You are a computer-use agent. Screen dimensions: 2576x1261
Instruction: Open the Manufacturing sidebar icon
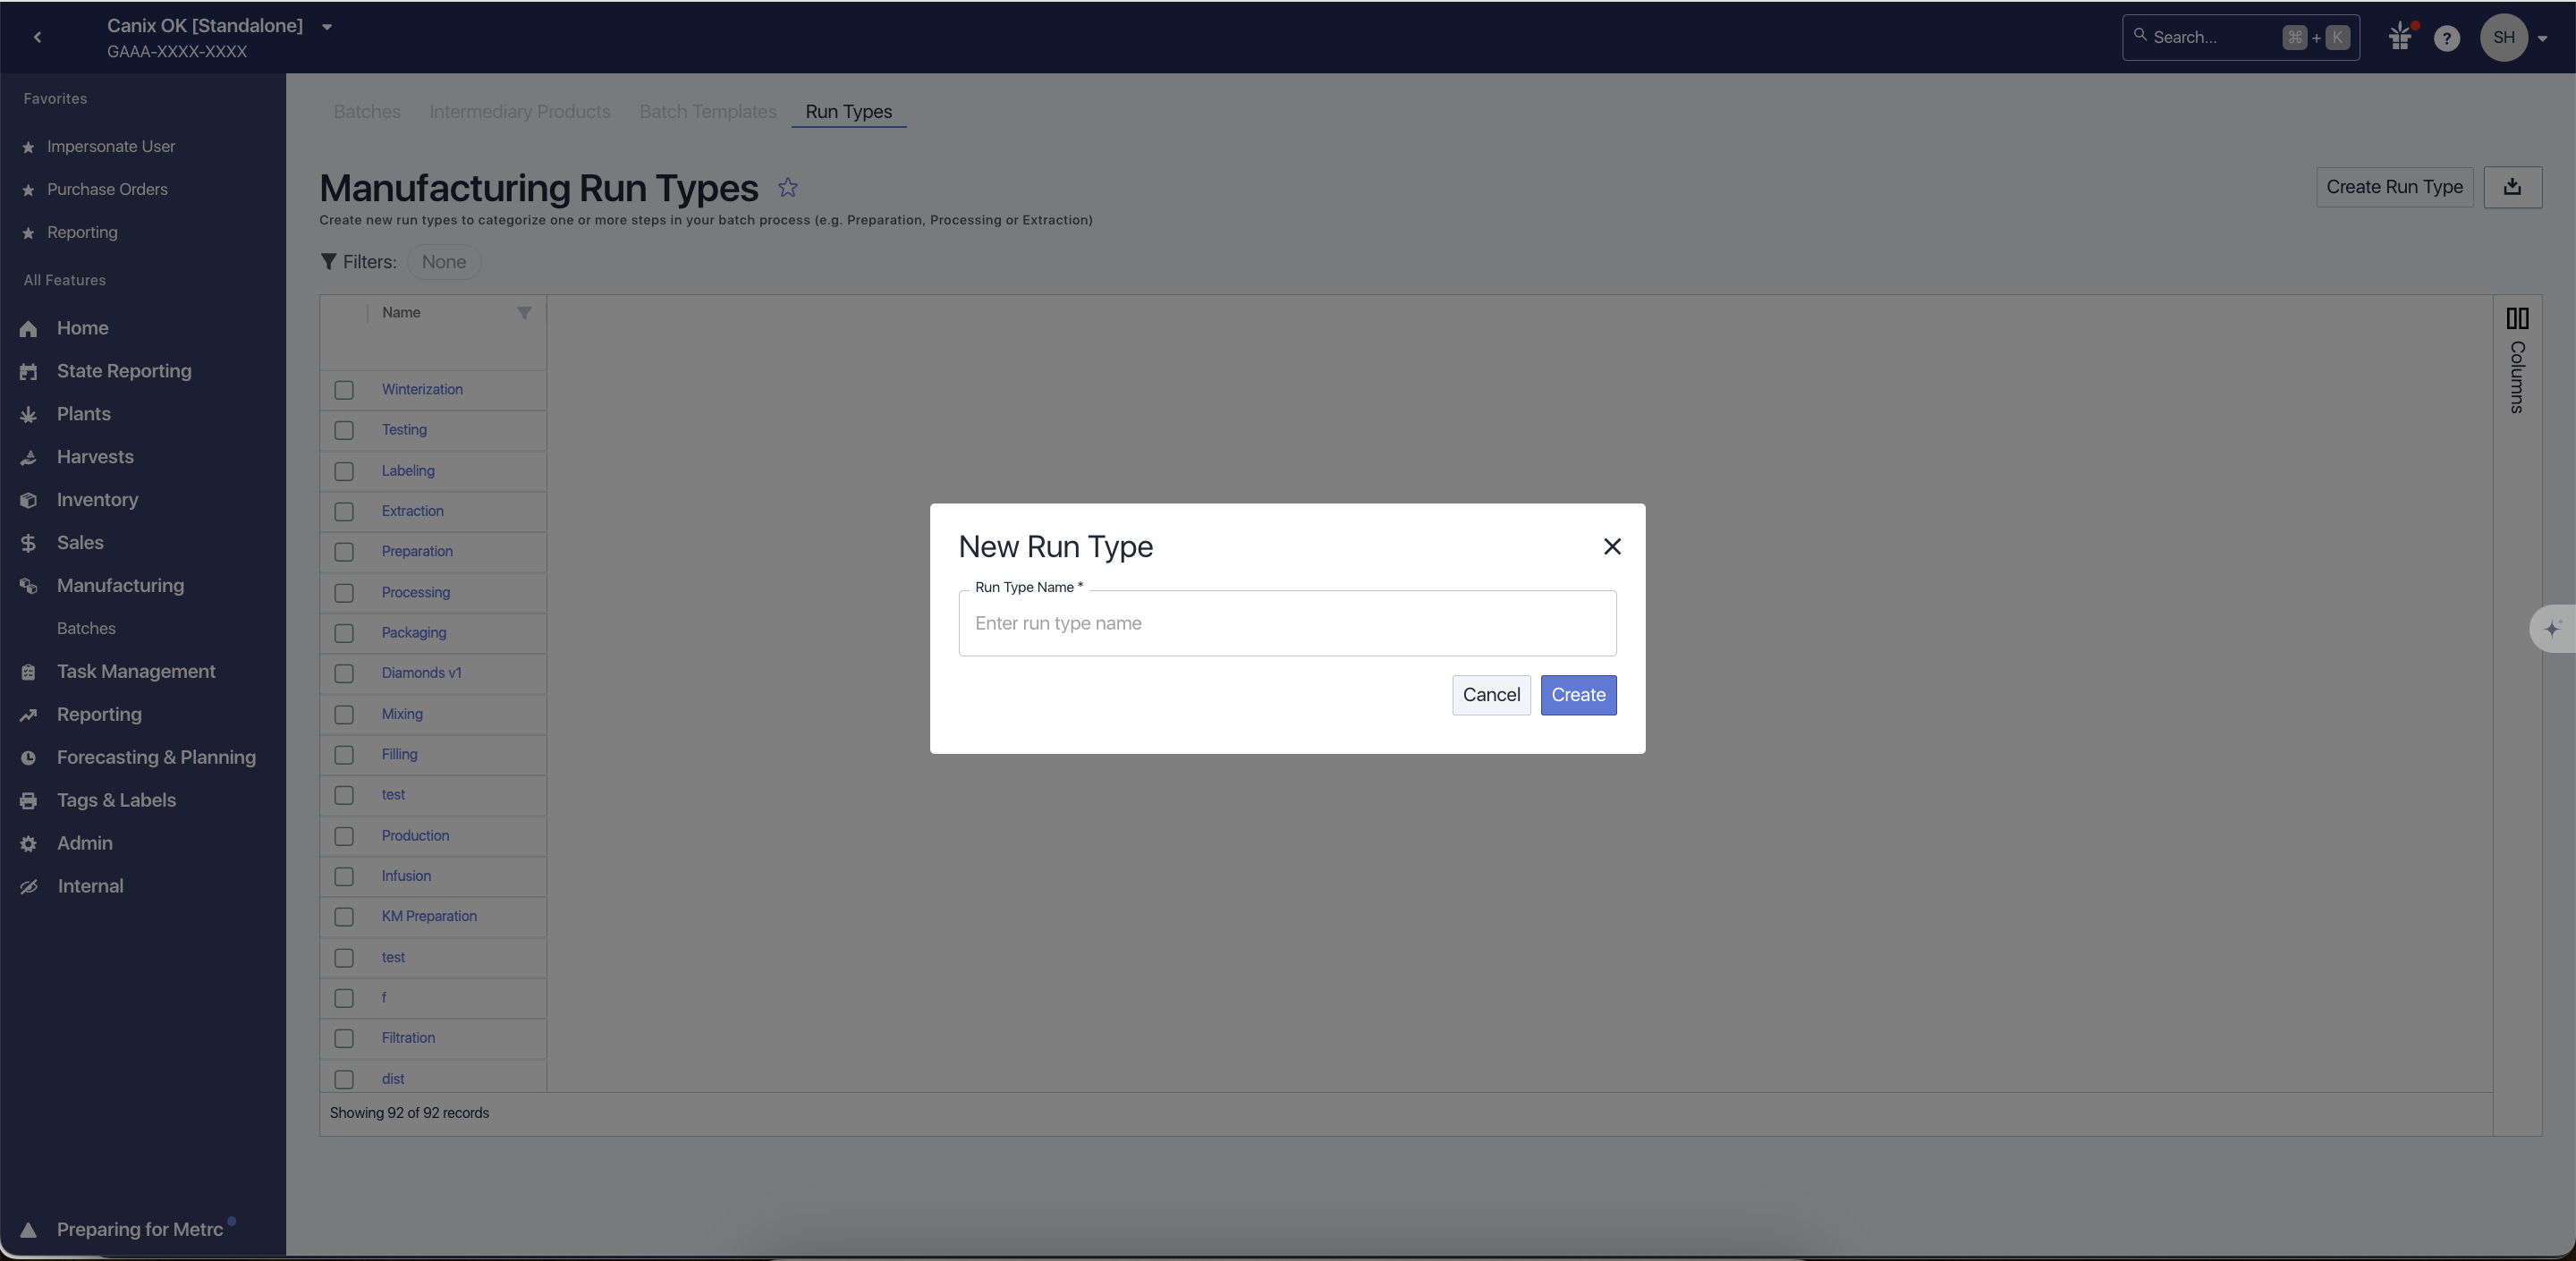[x=28, y=586]
